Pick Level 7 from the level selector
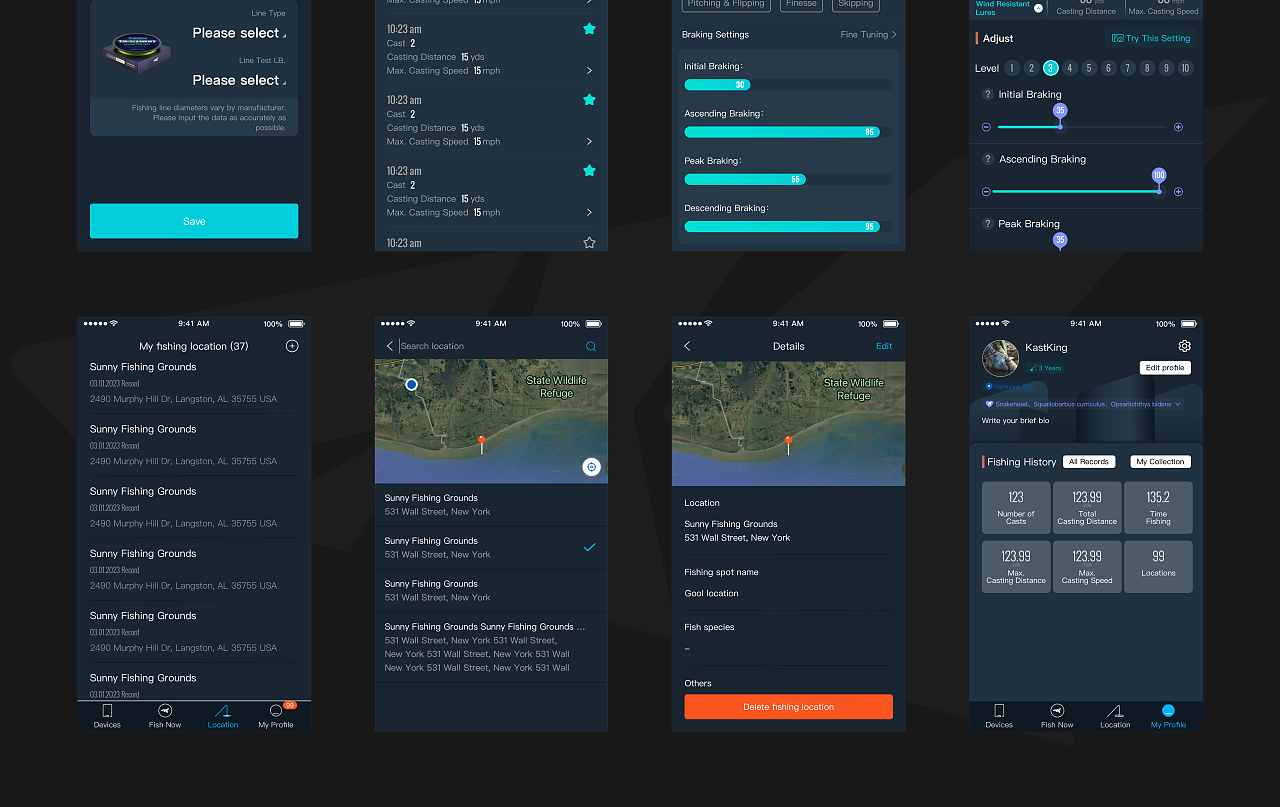1280x807 pixels. coord(1128,68)
